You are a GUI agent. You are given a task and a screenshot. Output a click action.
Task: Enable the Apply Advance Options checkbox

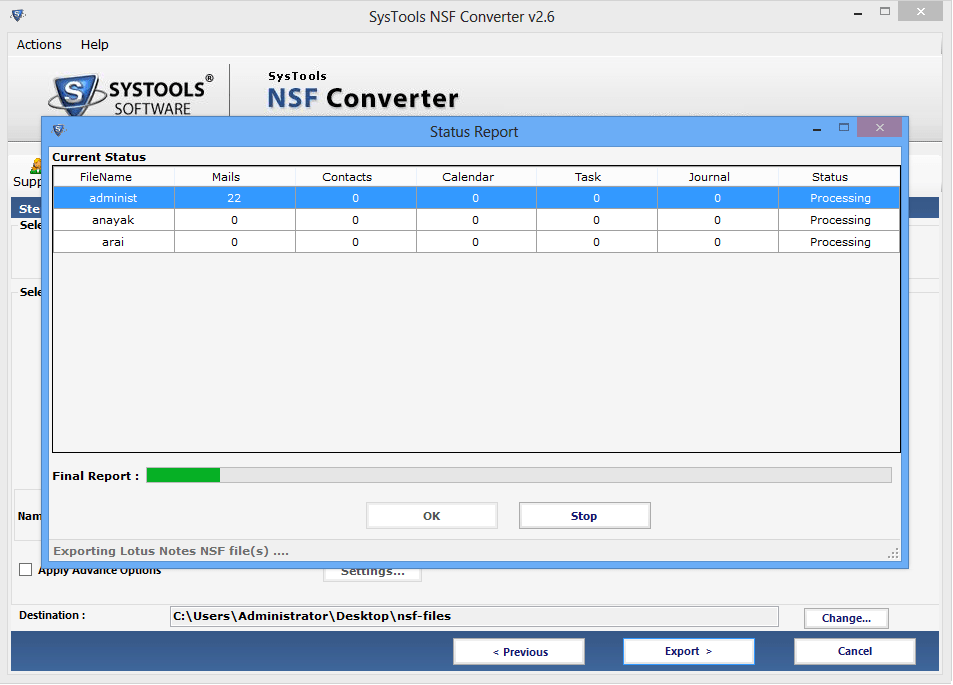[x=26, y=570]
